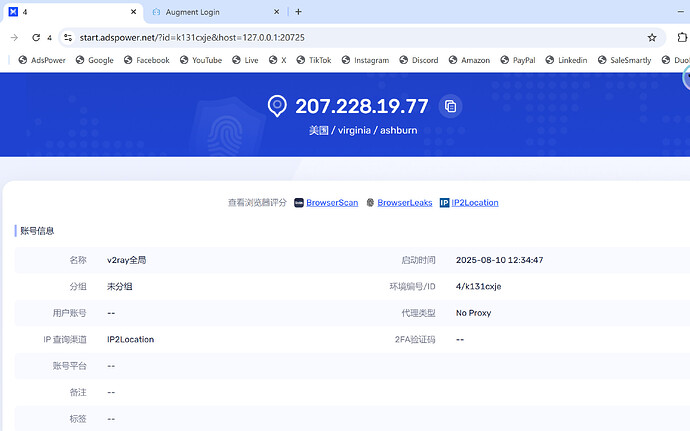Screen dimensions: 690x431
Task: Click the group value 未分组
Action: coord(119,287)
